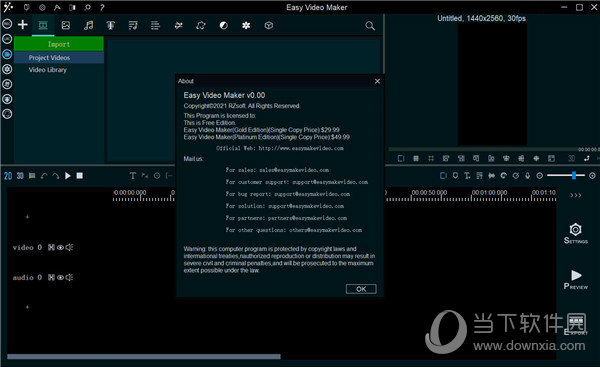600x367 pixels.
Task: Click the top circular icon in left sidebar
Action: click(x=7, y=24)
